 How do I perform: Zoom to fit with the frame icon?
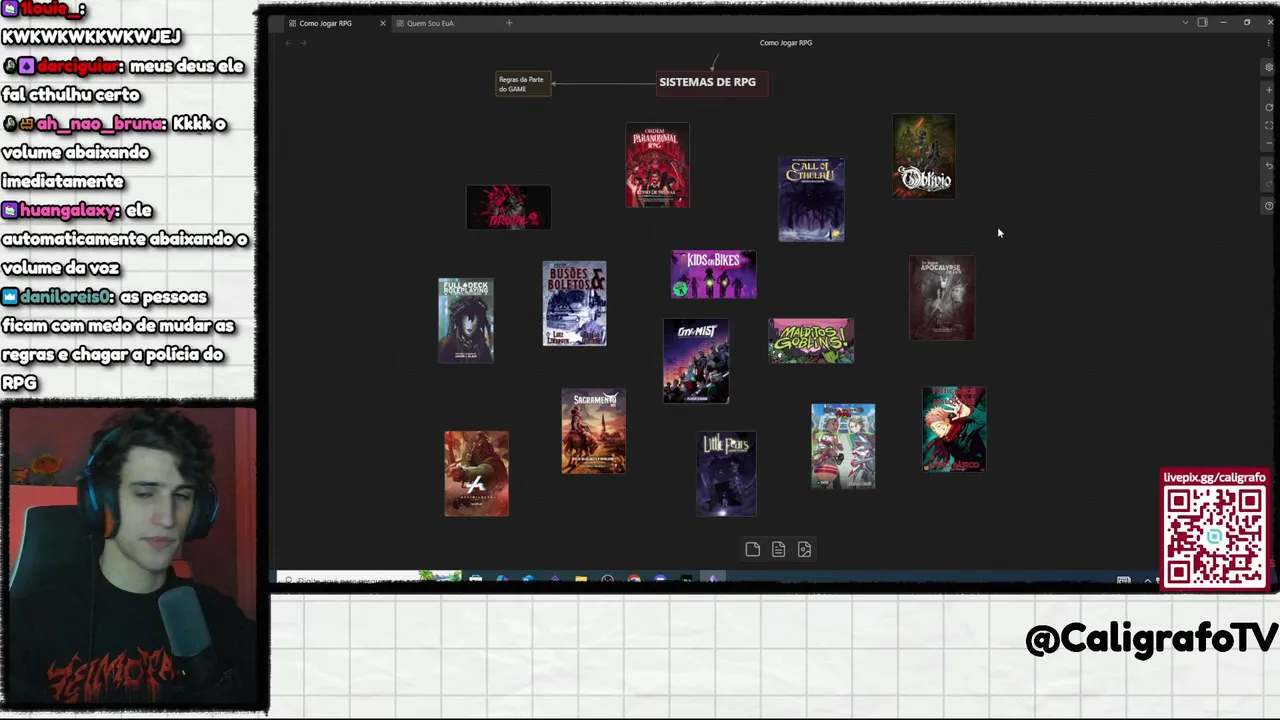click(x=1269, y=125)
